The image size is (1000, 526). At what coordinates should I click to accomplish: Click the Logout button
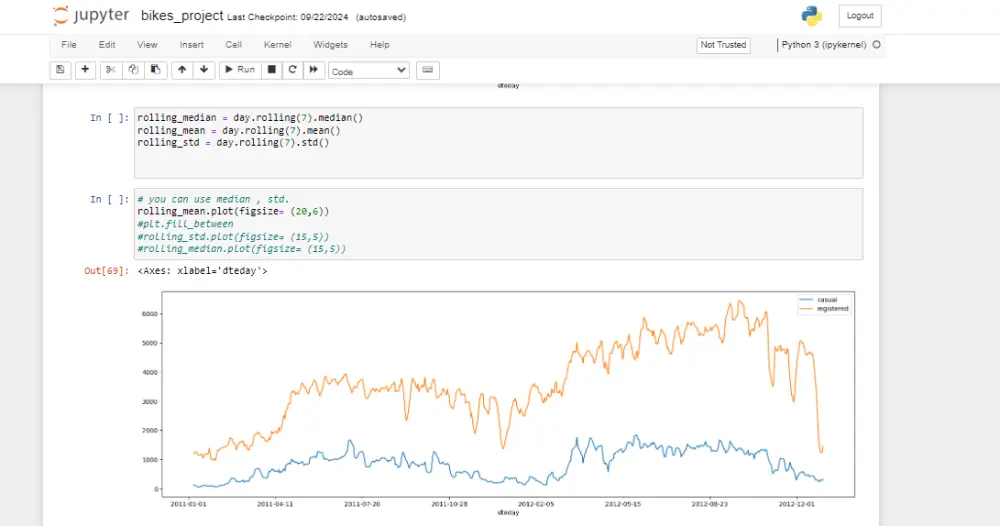click(860, 16)
